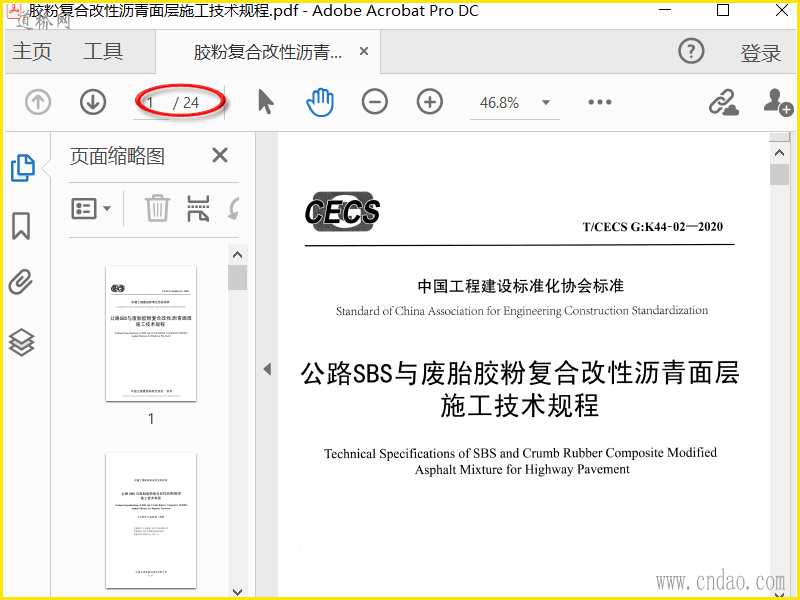Close the 页面缩略图 panel
The image size is (800, 600).
tap(220, 155)
